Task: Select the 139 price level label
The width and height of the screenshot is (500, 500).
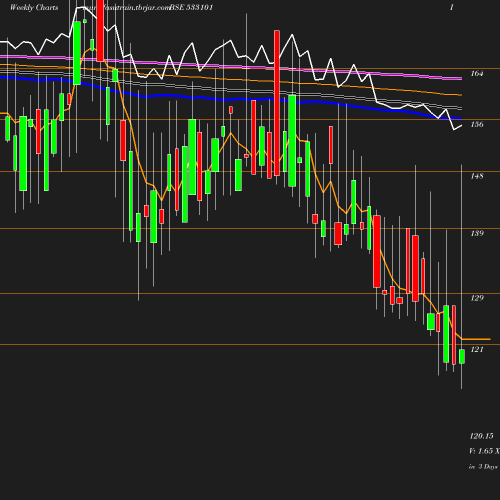Action: click(477, 233)
